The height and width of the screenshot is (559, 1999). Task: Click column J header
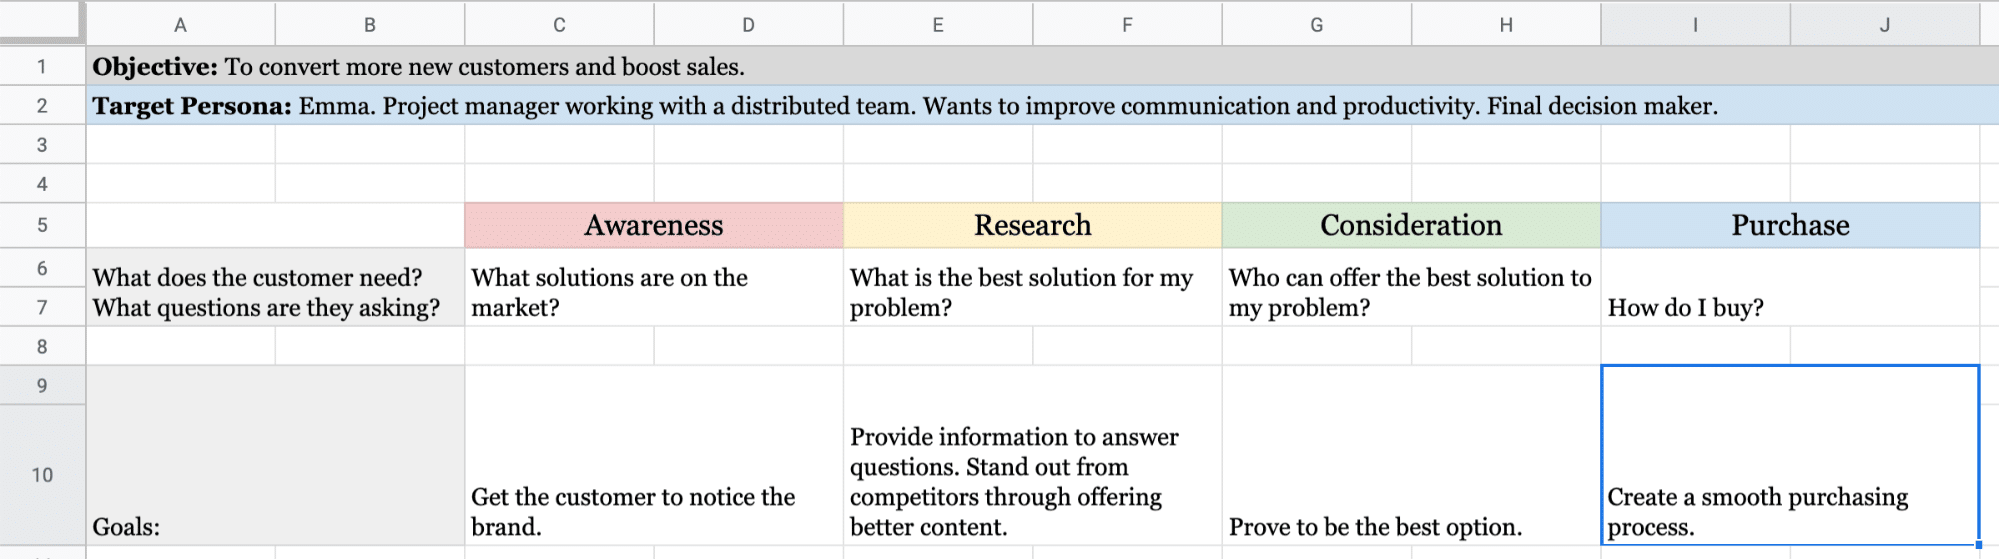pos(1884,25)
